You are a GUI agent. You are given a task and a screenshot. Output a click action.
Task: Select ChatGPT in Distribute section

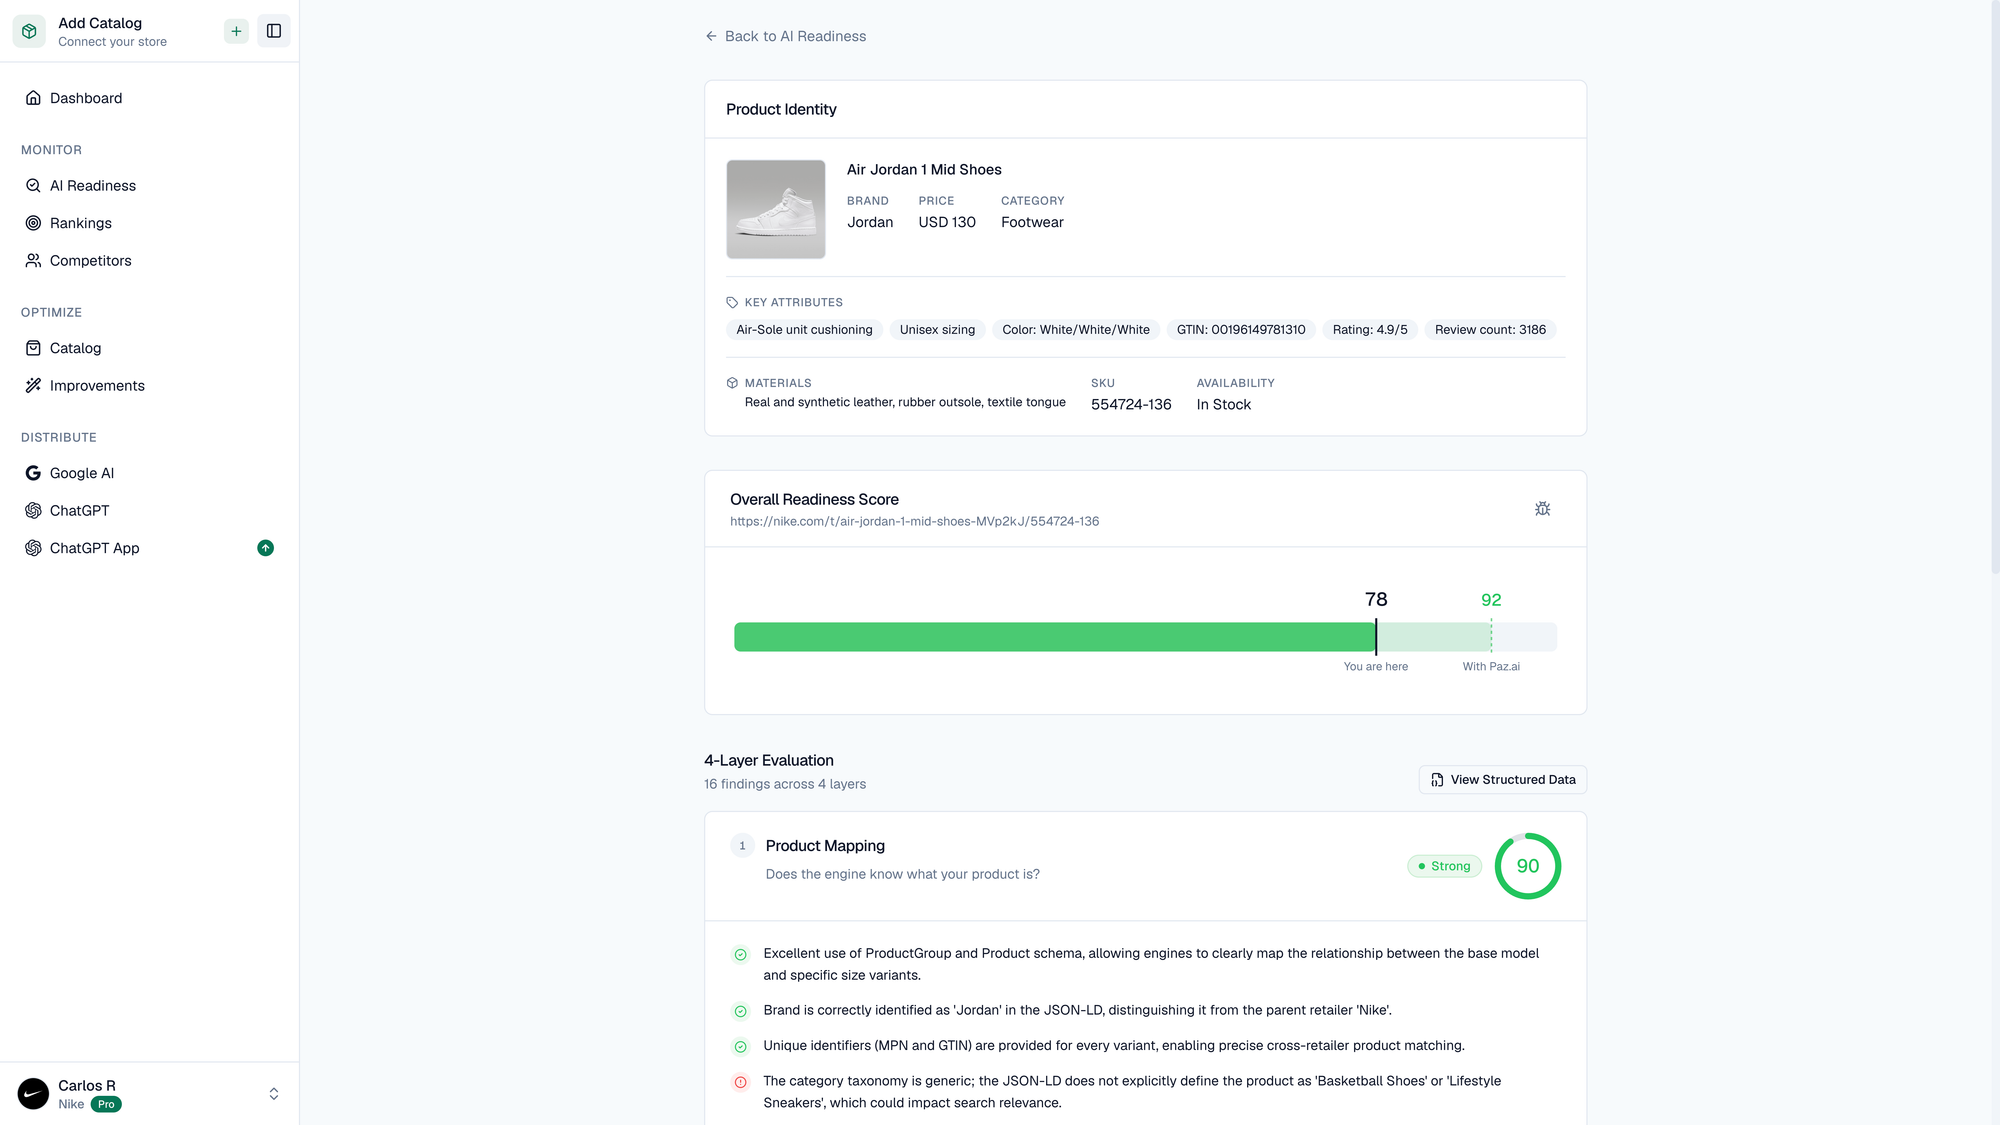pyautogui.click(x=149, y=511)
